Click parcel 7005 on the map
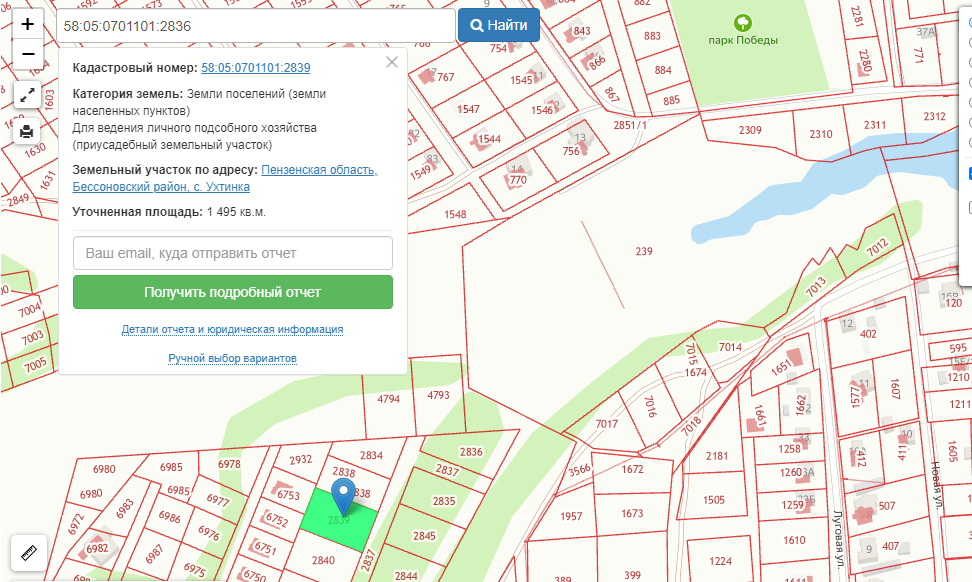Screen dimensions: 972x582 pos(35,364)
